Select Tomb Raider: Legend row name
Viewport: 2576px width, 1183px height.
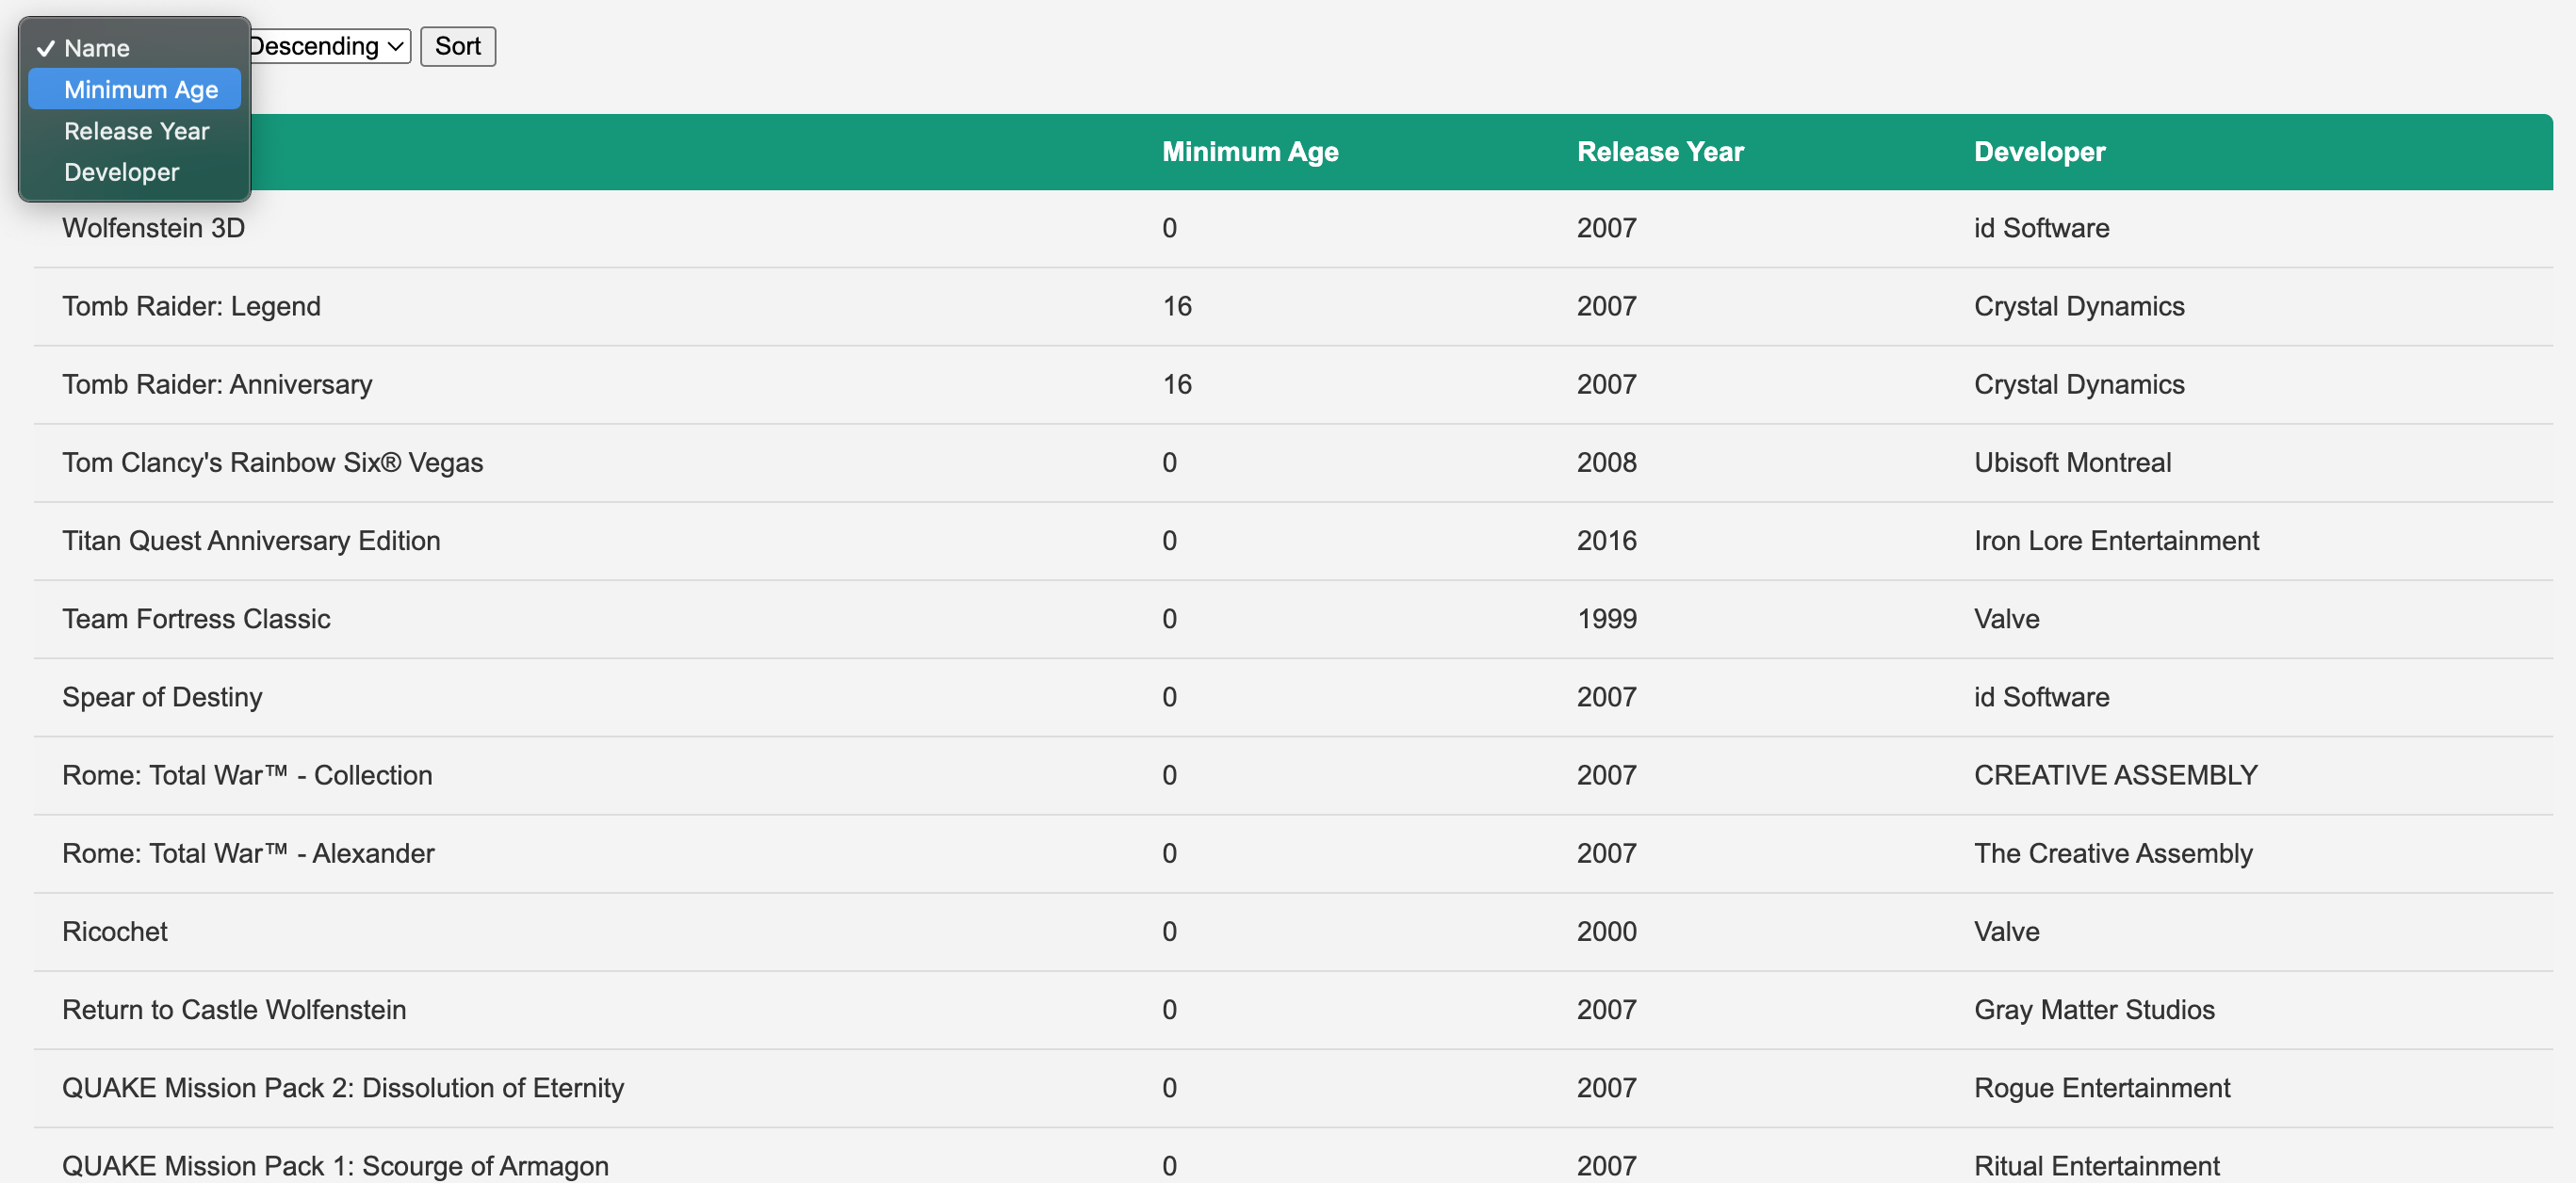[x=192, y=306]
